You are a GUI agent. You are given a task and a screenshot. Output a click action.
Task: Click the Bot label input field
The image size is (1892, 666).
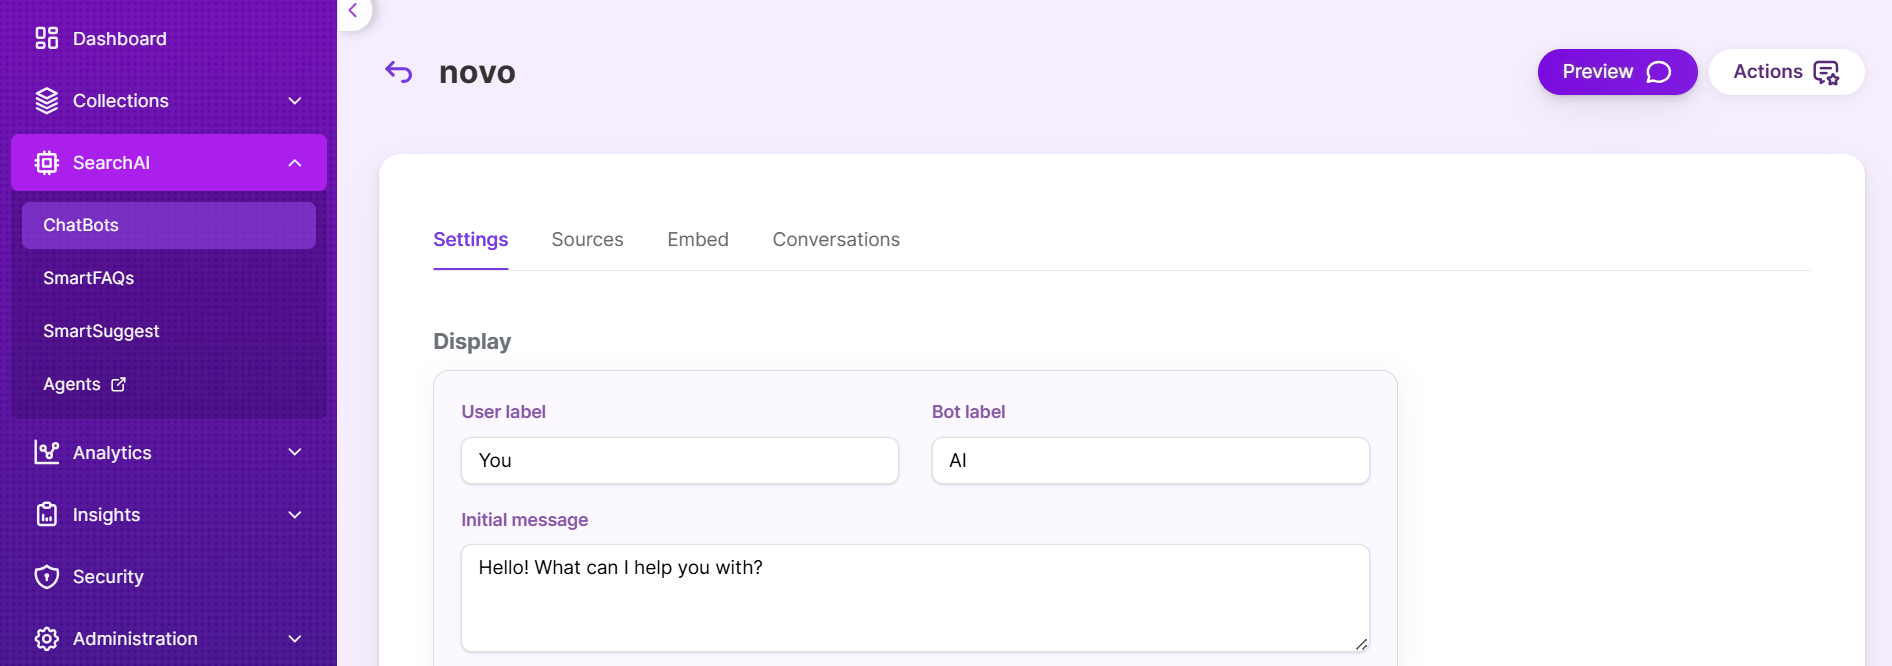1150,460
